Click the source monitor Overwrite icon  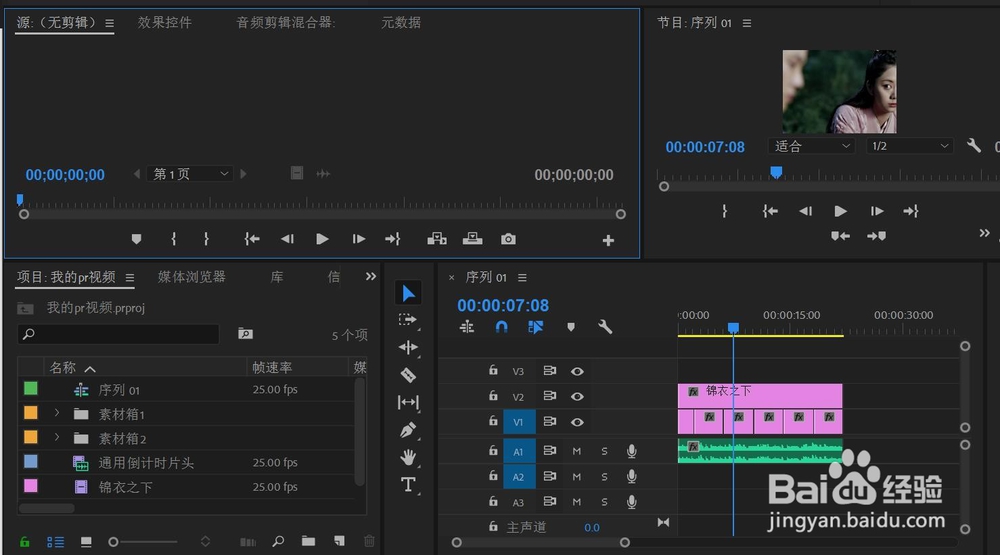[473, 239]
